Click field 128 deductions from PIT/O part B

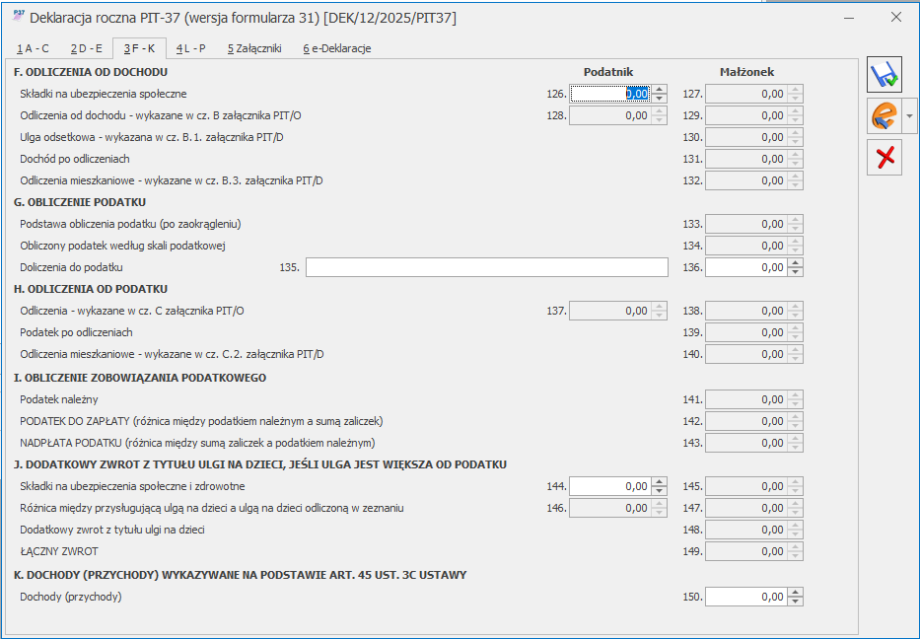coord(618,116)
